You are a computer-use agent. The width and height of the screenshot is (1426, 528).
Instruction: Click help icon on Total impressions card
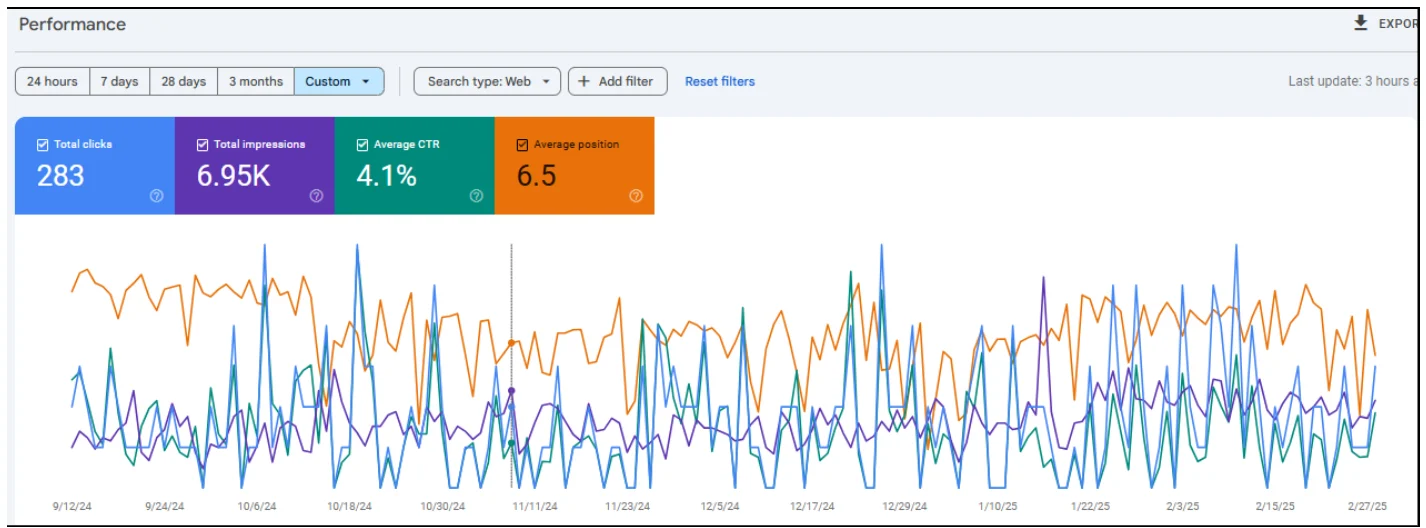316,196
